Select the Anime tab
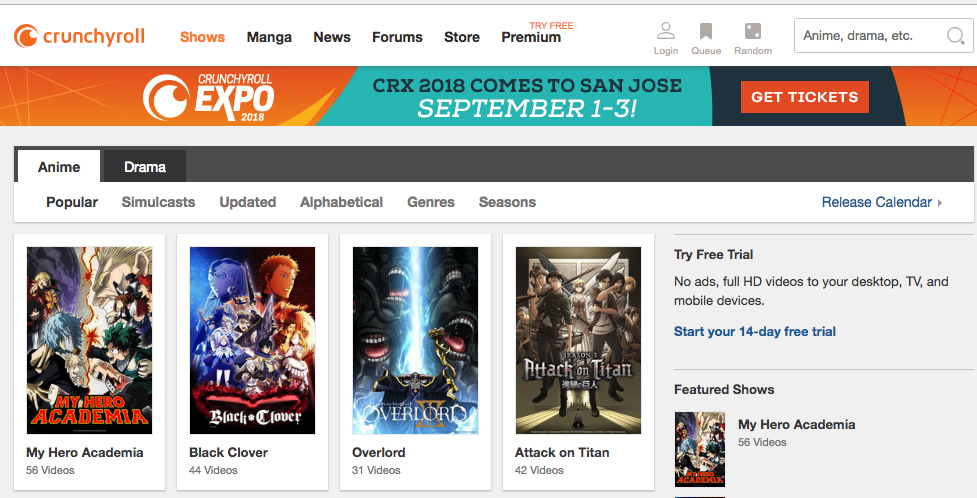Viewport: 977px width, 498px height. coord(59,167)
